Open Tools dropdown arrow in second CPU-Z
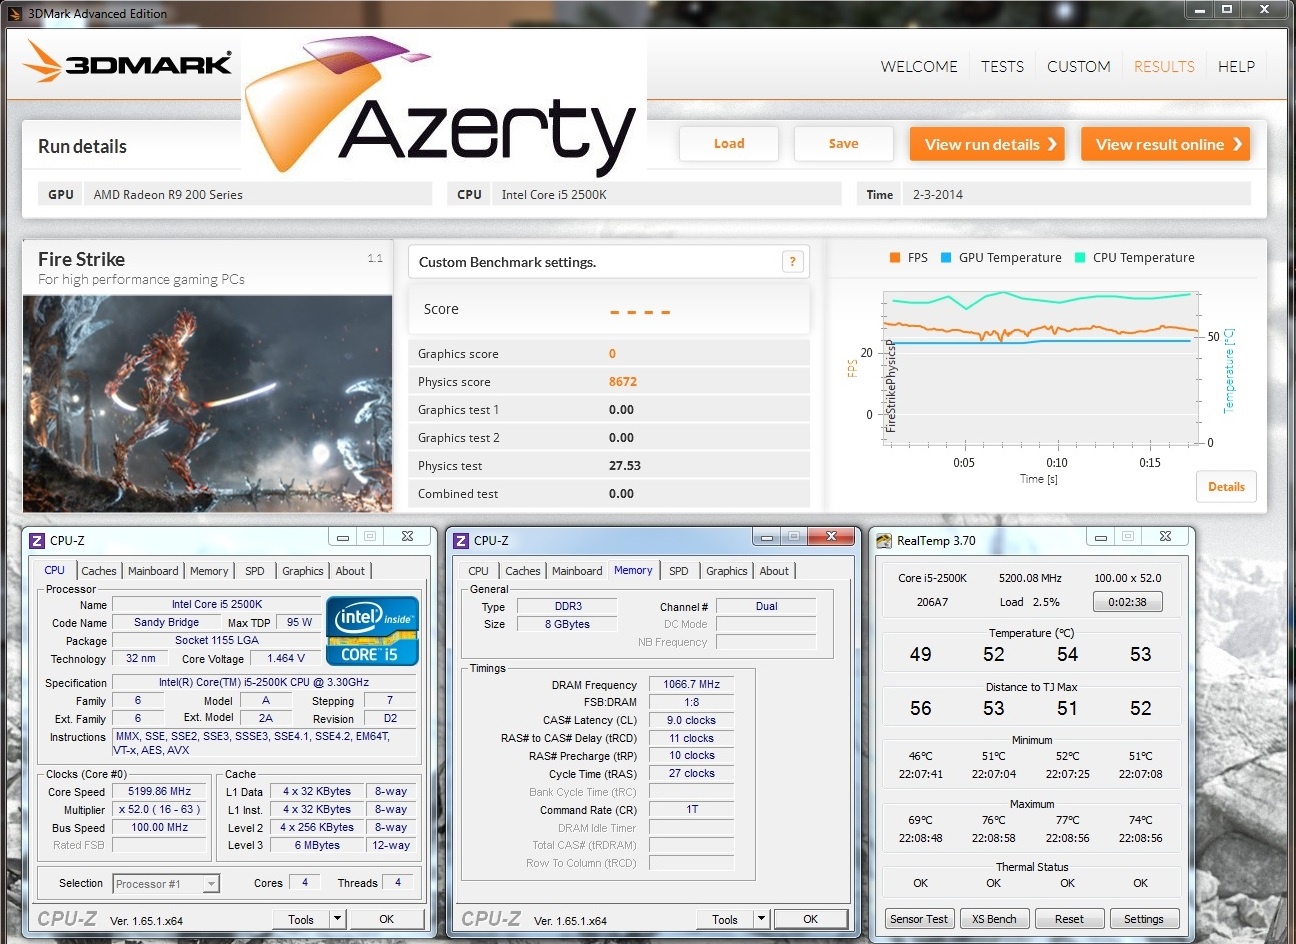 tap(762, 919)
